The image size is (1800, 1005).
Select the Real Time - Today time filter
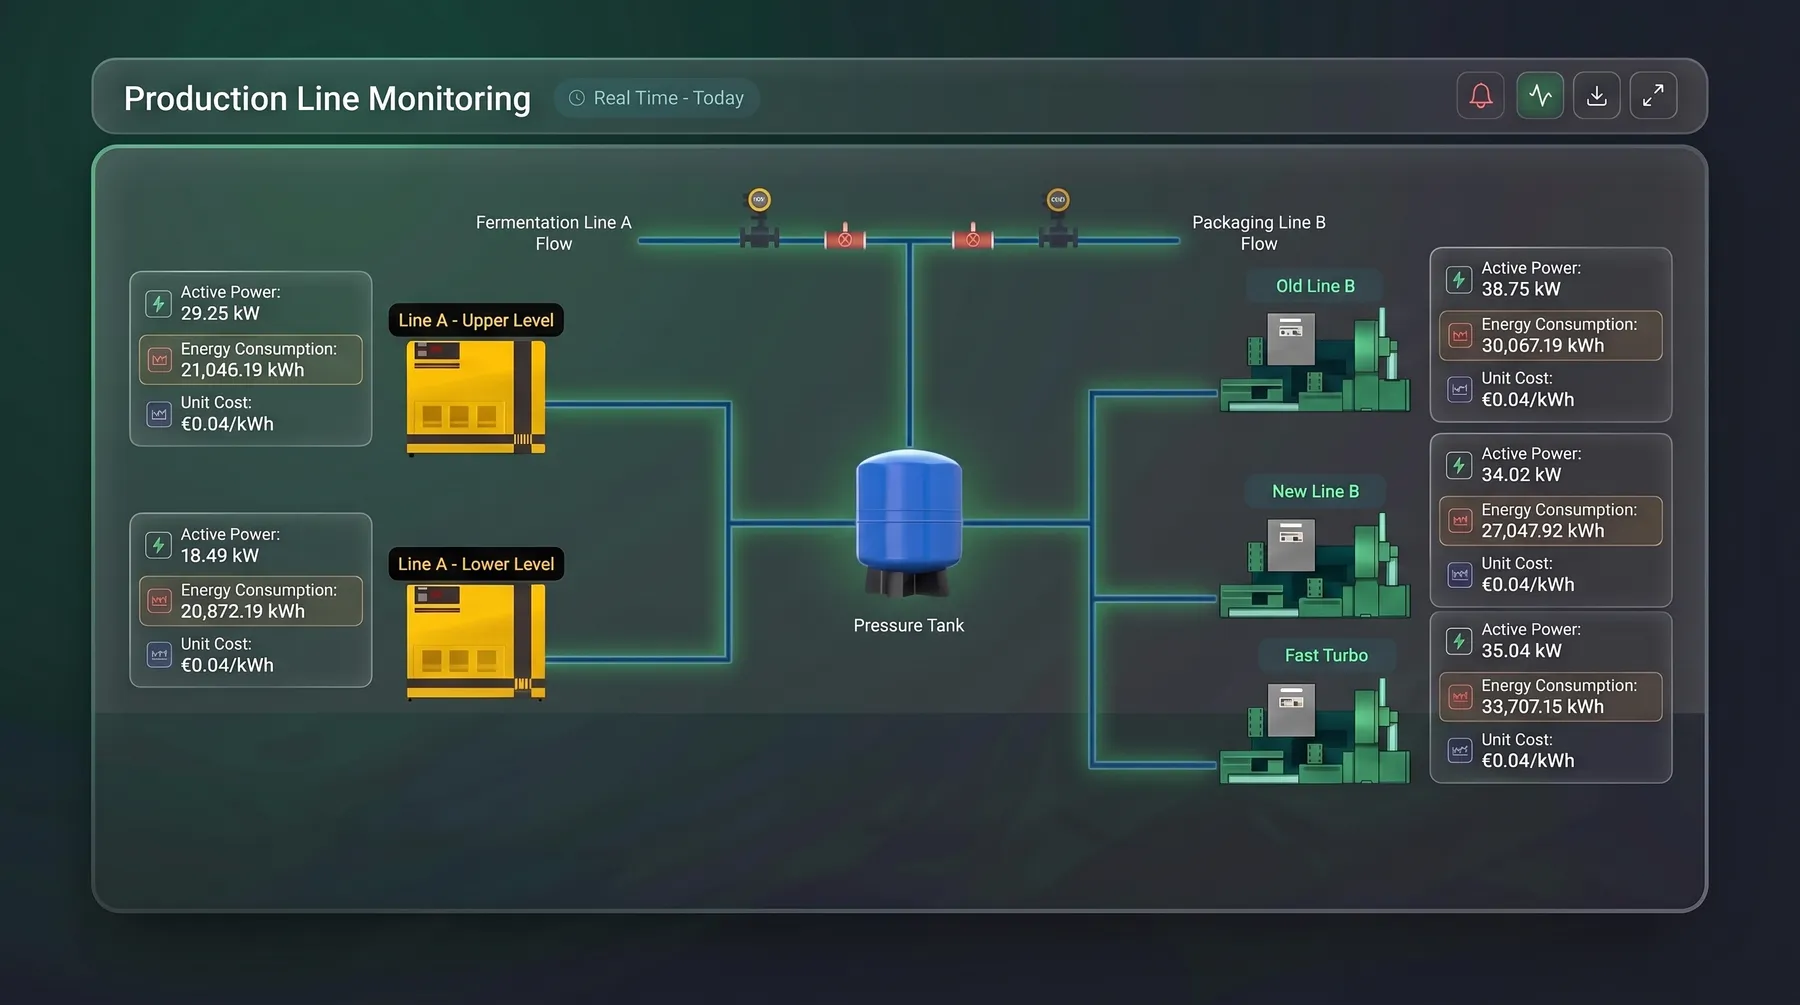657,98
